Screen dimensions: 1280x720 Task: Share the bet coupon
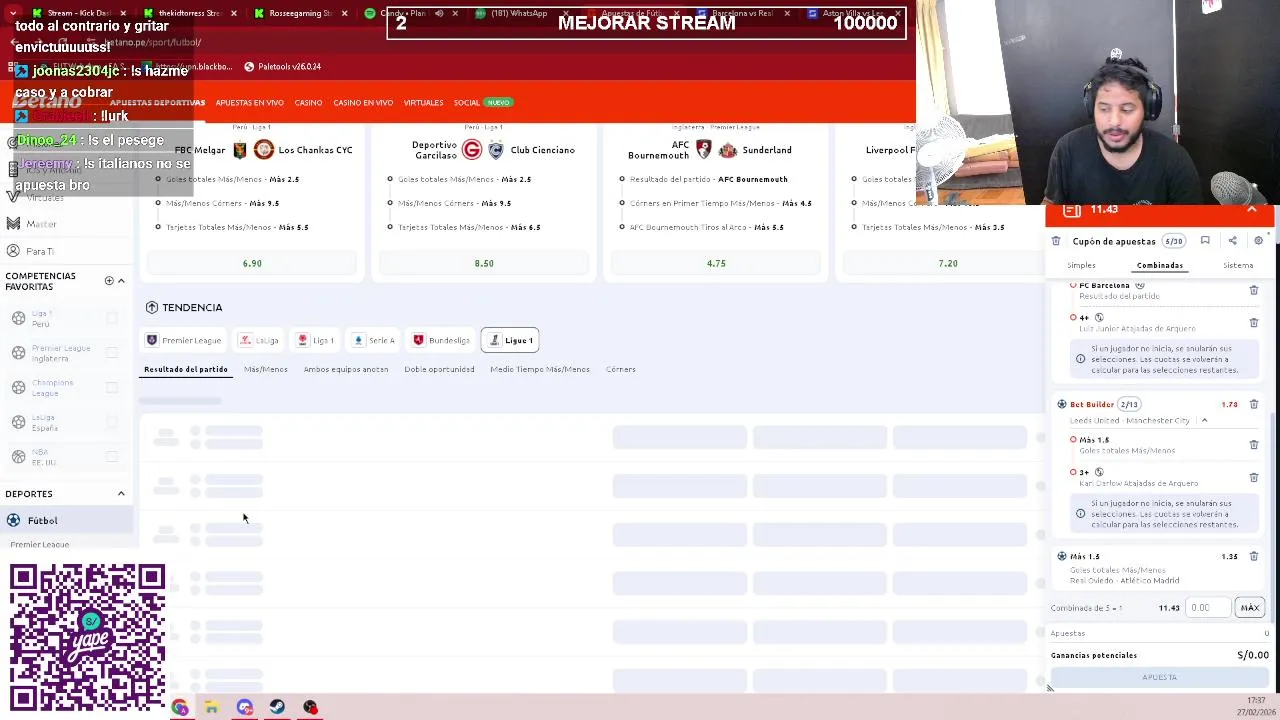point(1232,241)
